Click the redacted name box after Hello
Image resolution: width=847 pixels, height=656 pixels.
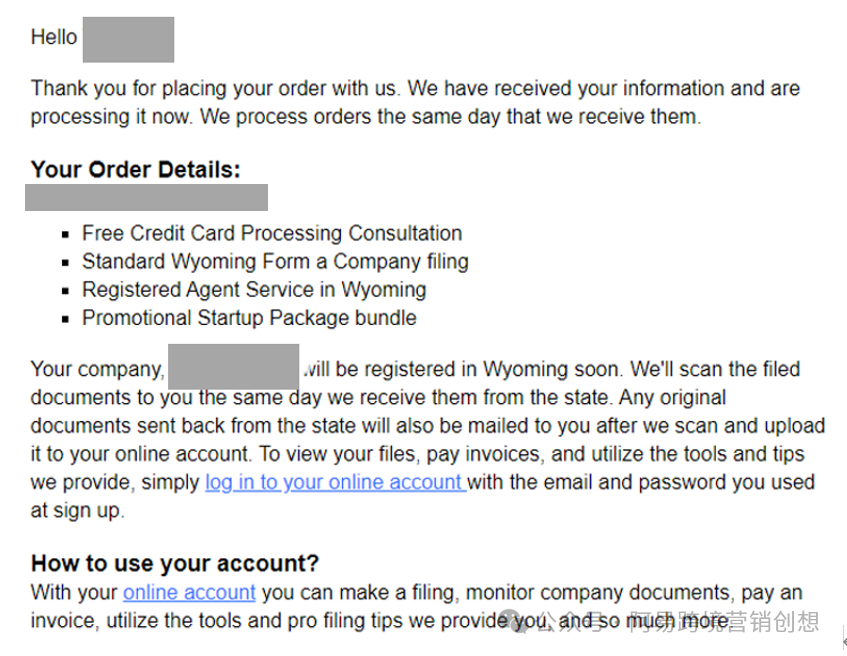tap(129, 39)
